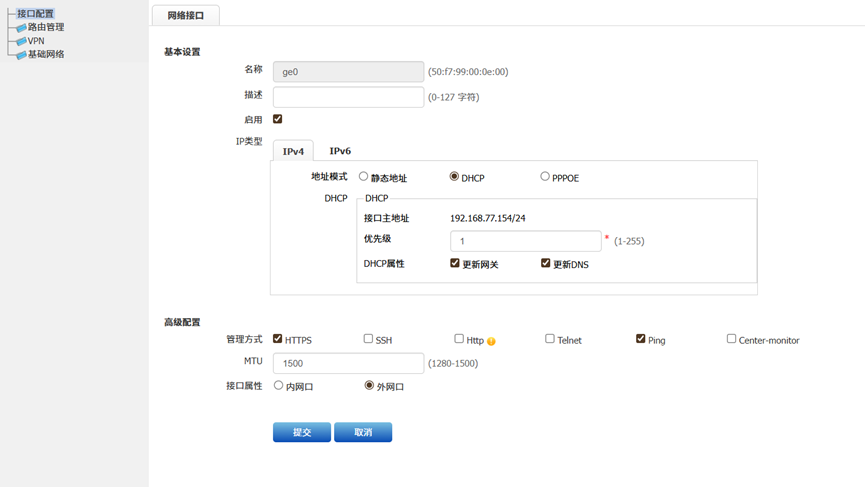Open the 网络接口 tab

point(186,15)
